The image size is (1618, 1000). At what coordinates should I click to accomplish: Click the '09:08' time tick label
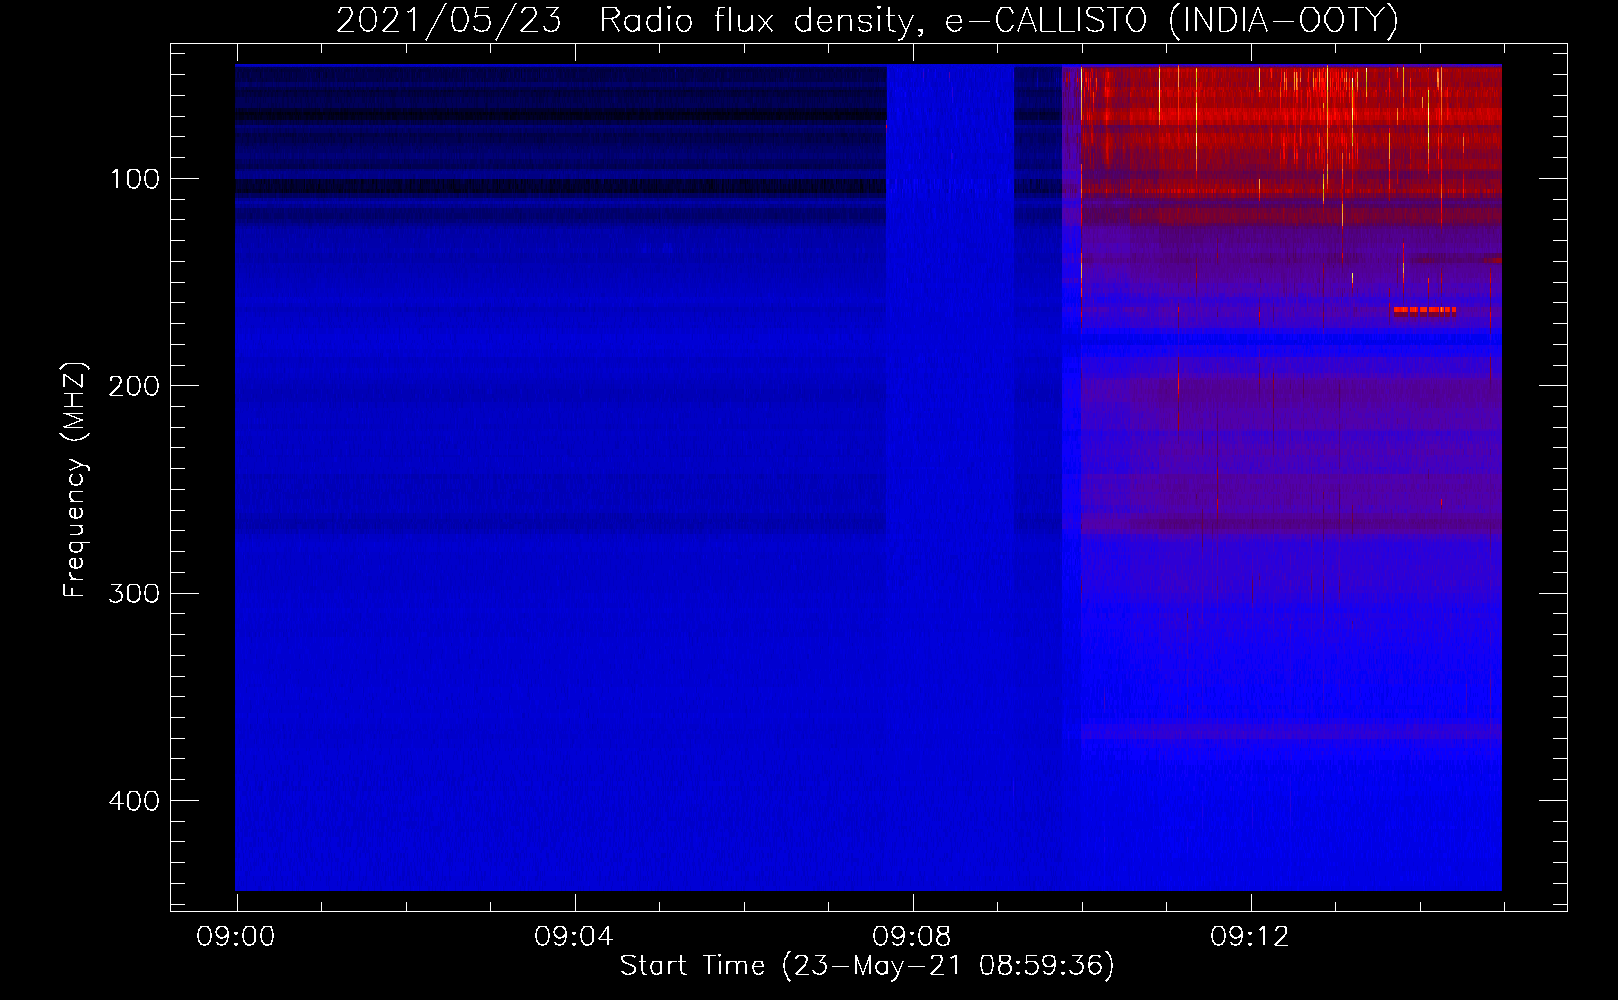pos(911,937)
